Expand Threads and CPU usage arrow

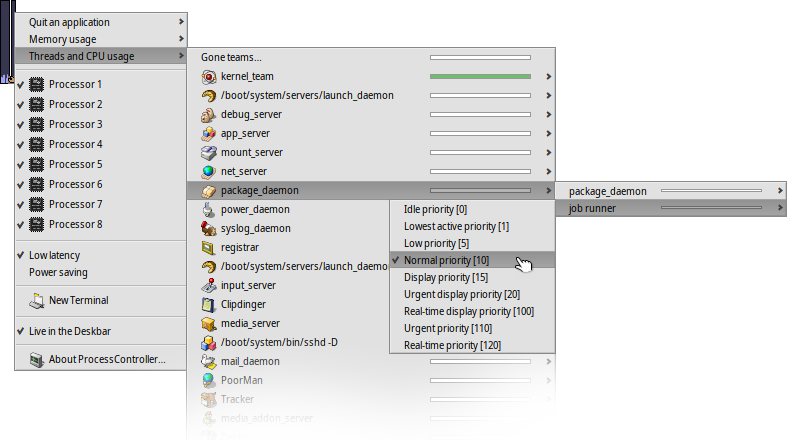pyautogui.click(x=181, y=56)
